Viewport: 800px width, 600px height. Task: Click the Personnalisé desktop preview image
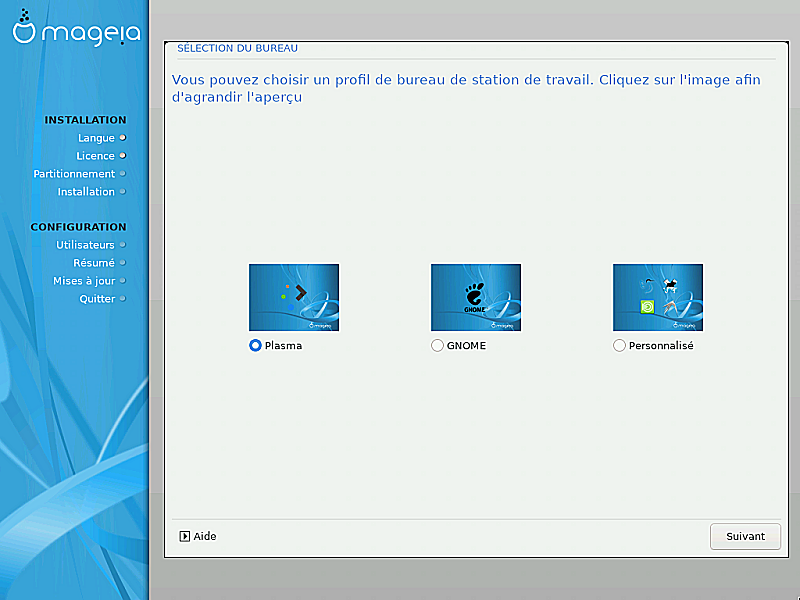pos(658,297)
